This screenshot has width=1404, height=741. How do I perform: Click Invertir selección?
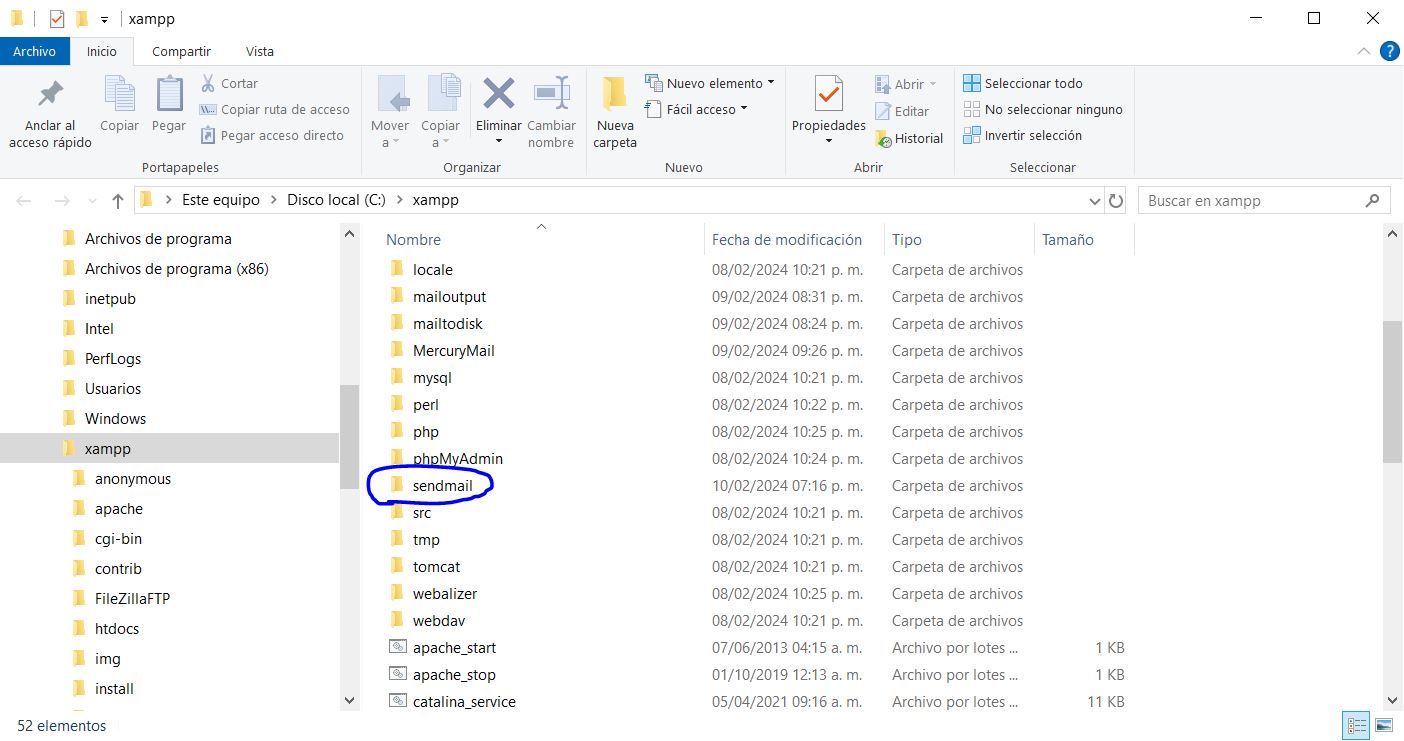(x=1022, y=135)
